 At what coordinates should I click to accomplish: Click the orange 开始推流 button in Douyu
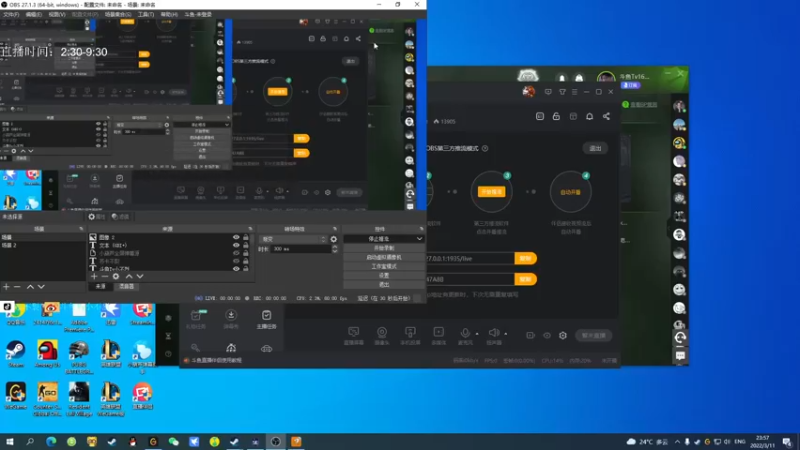point(491,192)
